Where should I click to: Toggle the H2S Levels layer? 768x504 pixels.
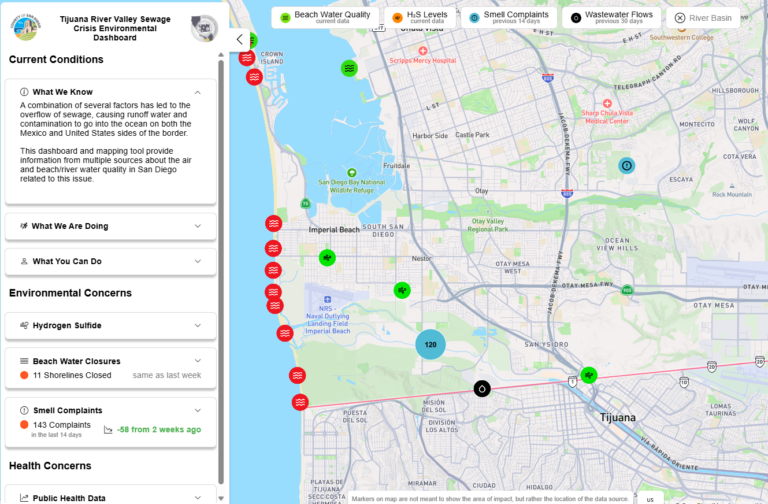(x=420, y=18)
